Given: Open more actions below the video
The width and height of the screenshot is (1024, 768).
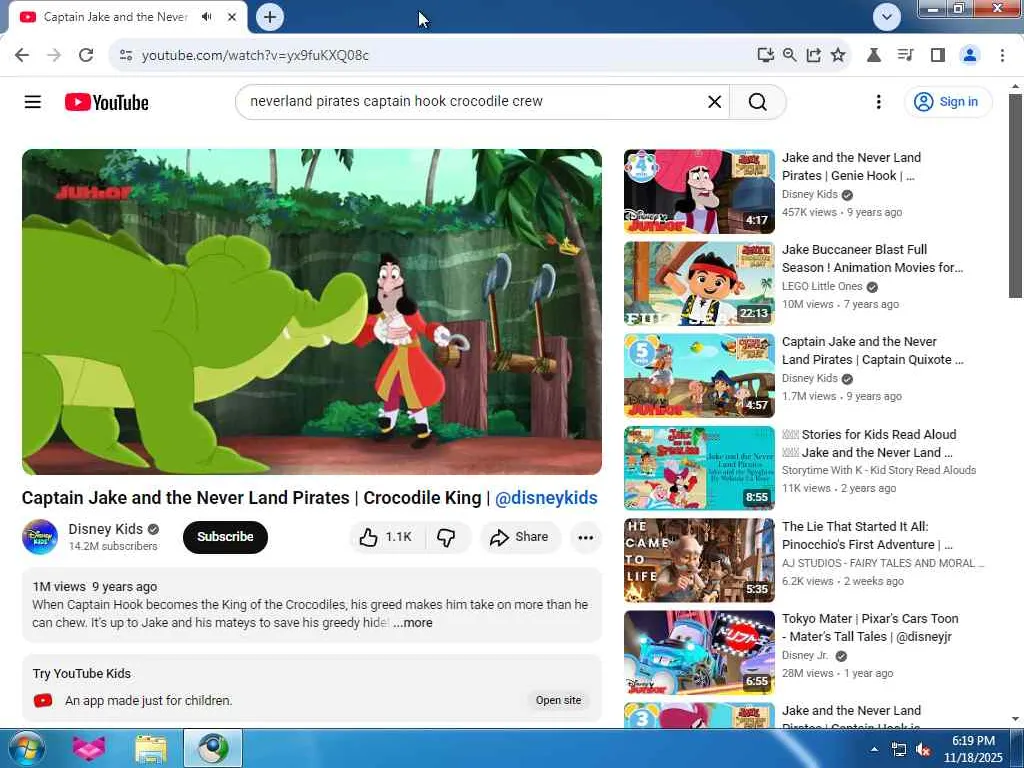Looking at the screenshot, I should [x=586, y=537].
